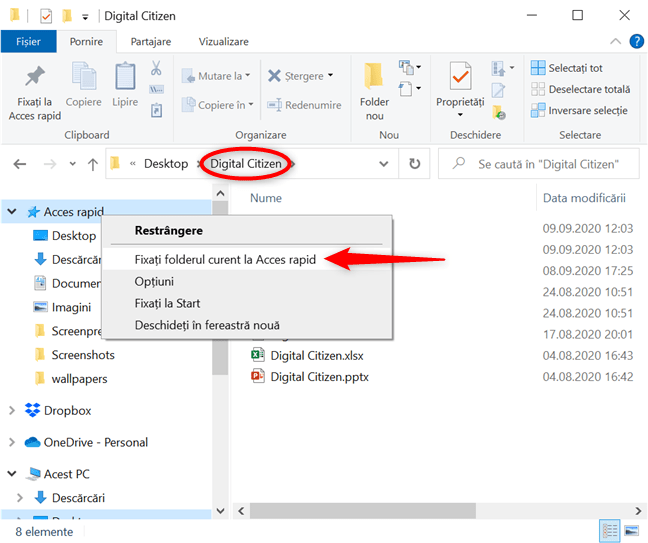Click Digital Citizen in the address path
The height and width of the screenshot is (543, 648).
tap(246, 164)
